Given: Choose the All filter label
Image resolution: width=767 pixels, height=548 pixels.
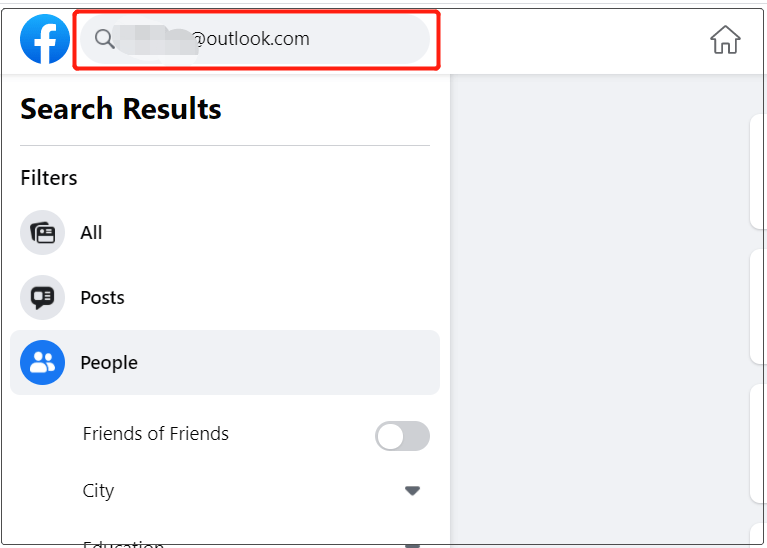Looking at the screenshot, I should (91, 232).
